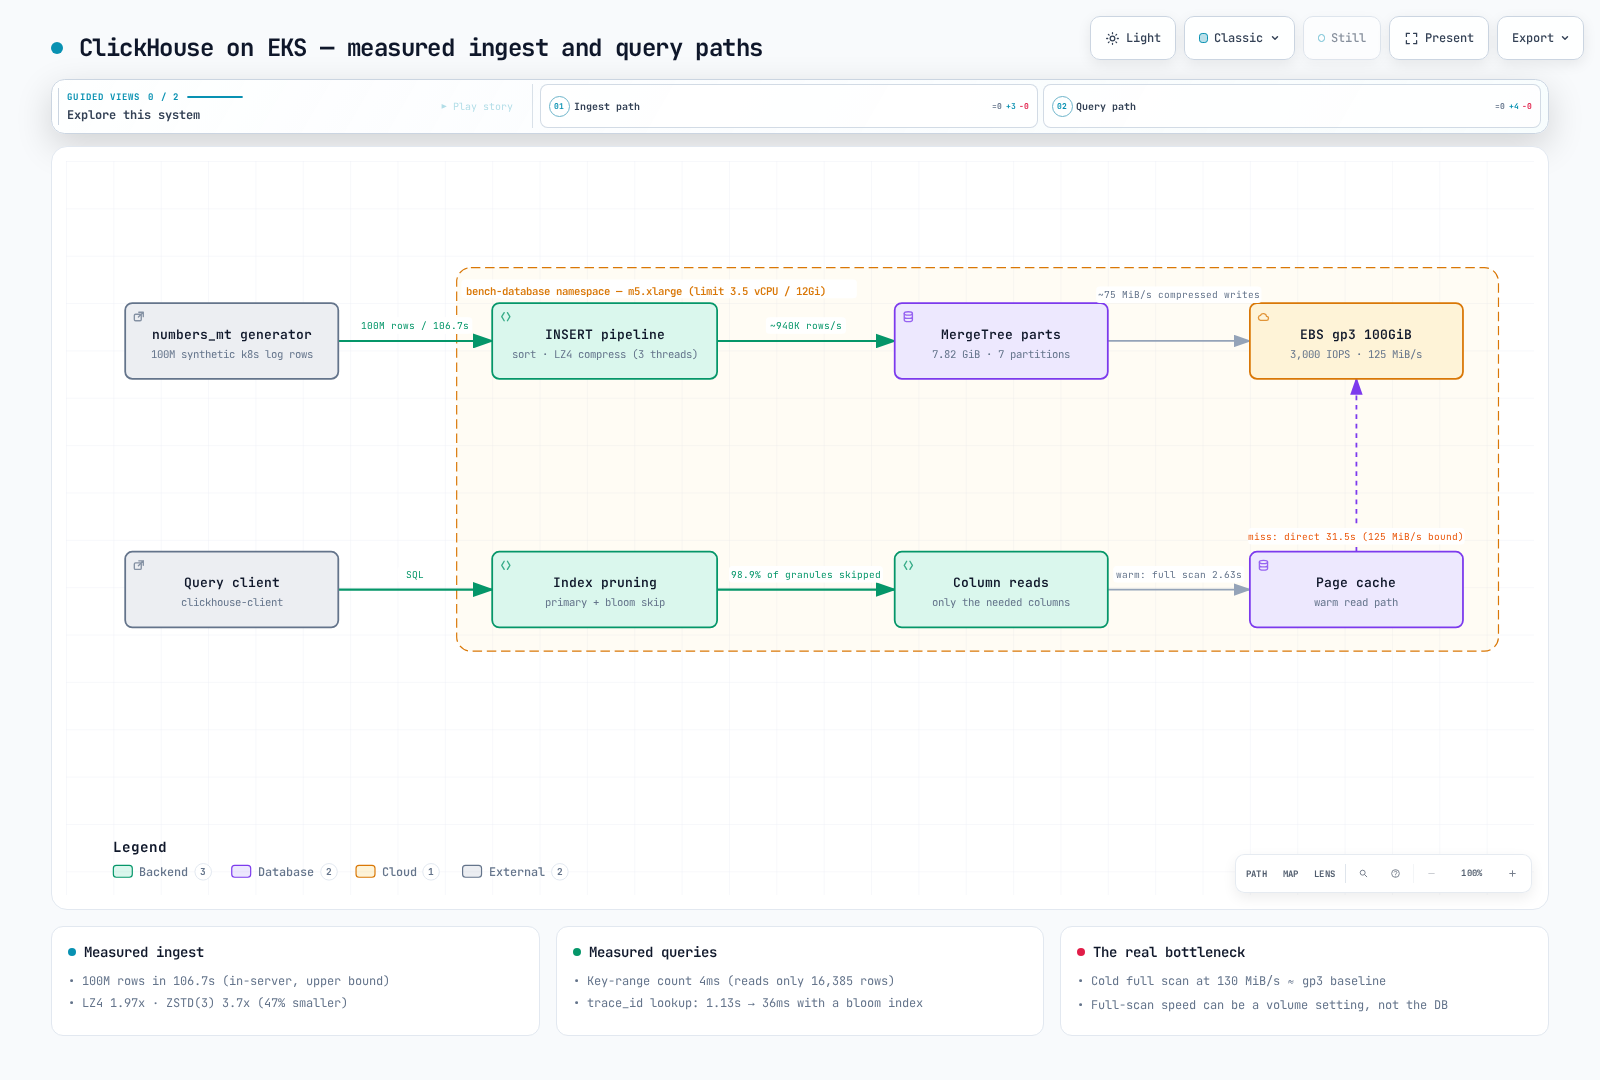Open guided view 01 Ingest path
The image size is (1600, 1080).
coord(789,106)
